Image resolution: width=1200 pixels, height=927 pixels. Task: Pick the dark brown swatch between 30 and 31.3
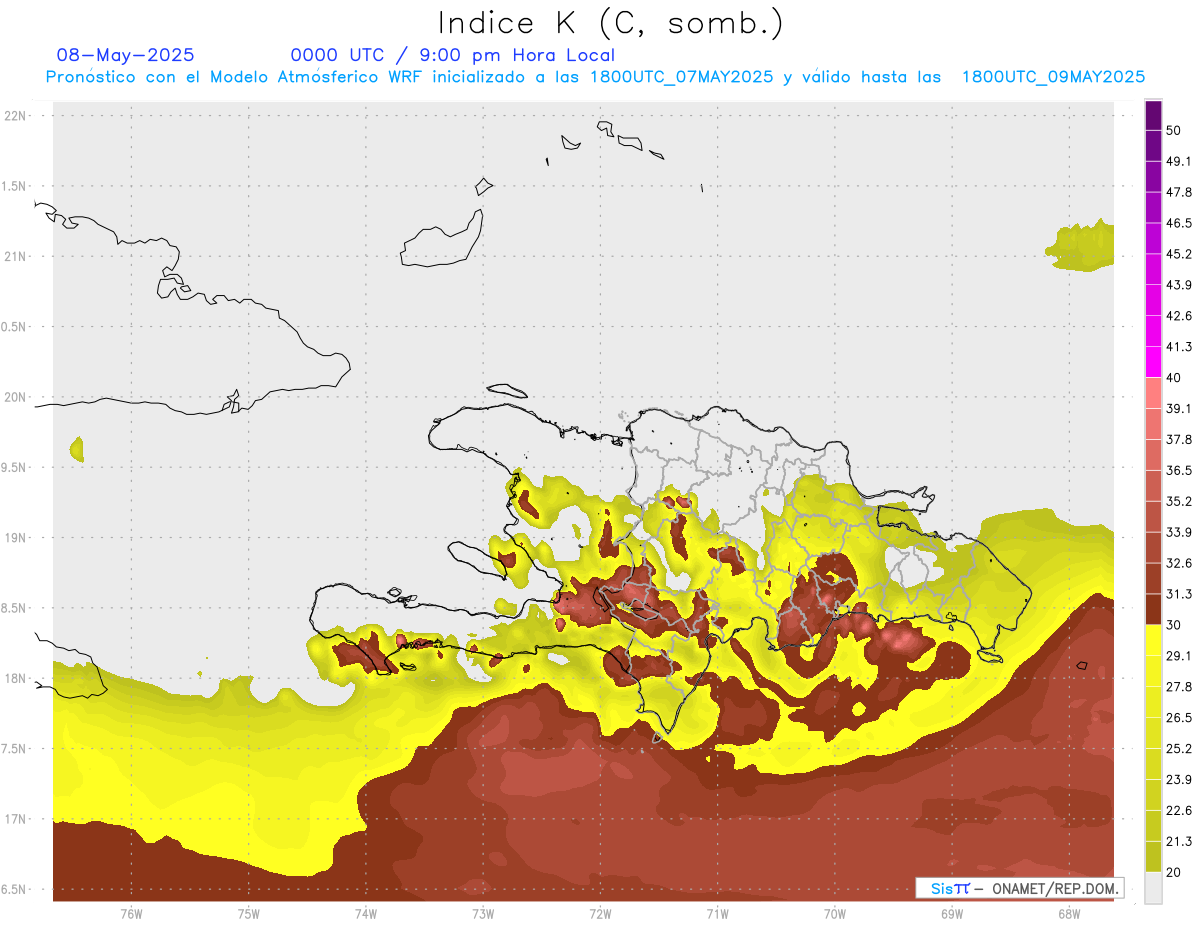pos(1153,609)
